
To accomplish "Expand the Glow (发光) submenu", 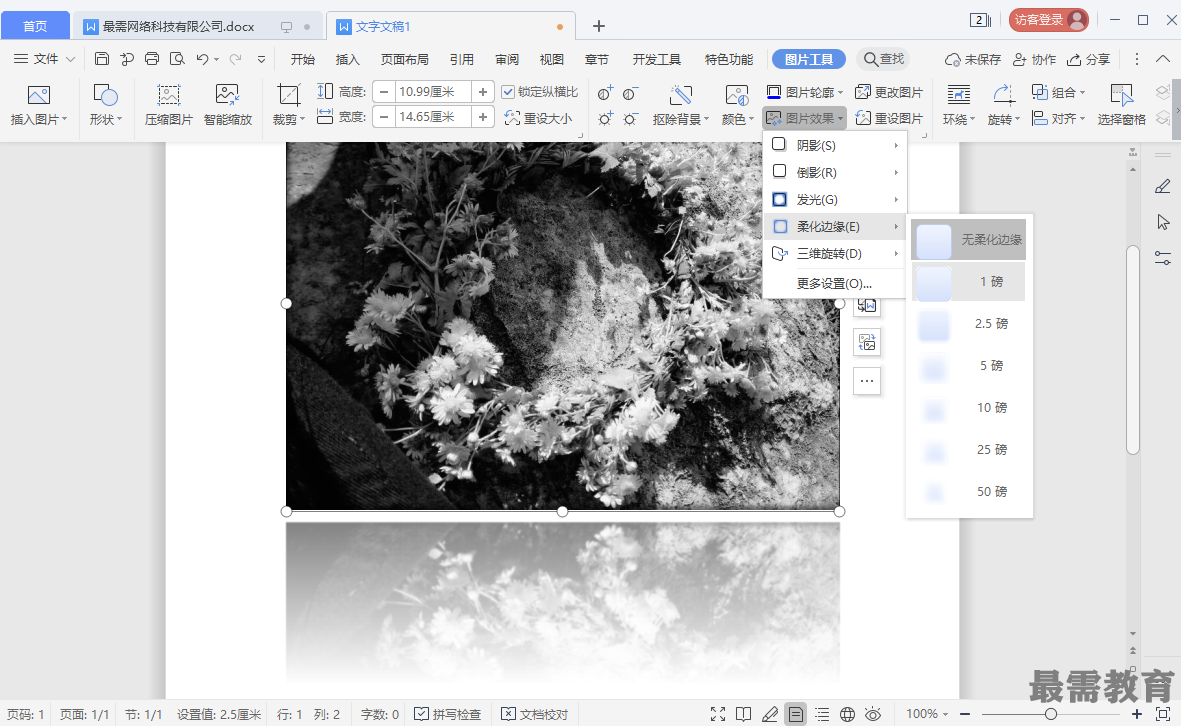I will (835, 200).
